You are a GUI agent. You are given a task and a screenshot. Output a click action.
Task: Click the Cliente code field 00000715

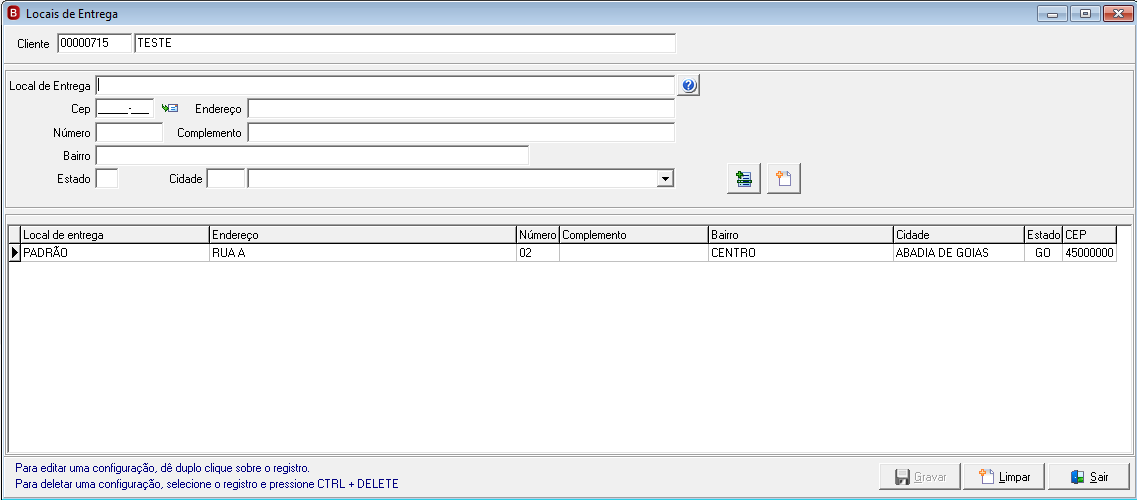tap(94, 43)
